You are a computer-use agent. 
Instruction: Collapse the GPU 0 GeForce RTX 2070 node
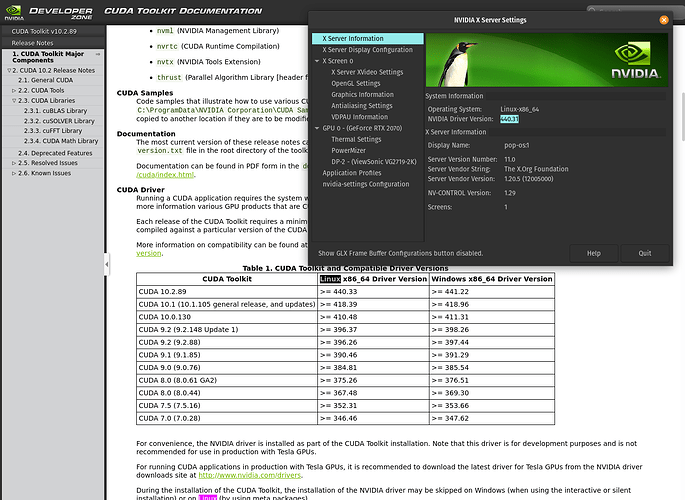(x=317, y=128)
